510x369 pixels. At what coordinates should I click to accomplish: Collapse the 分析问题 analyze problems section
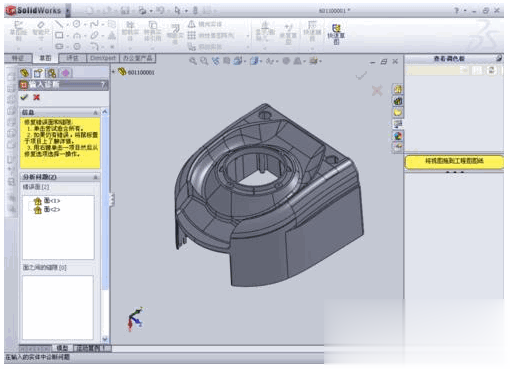tap(95, 177)
